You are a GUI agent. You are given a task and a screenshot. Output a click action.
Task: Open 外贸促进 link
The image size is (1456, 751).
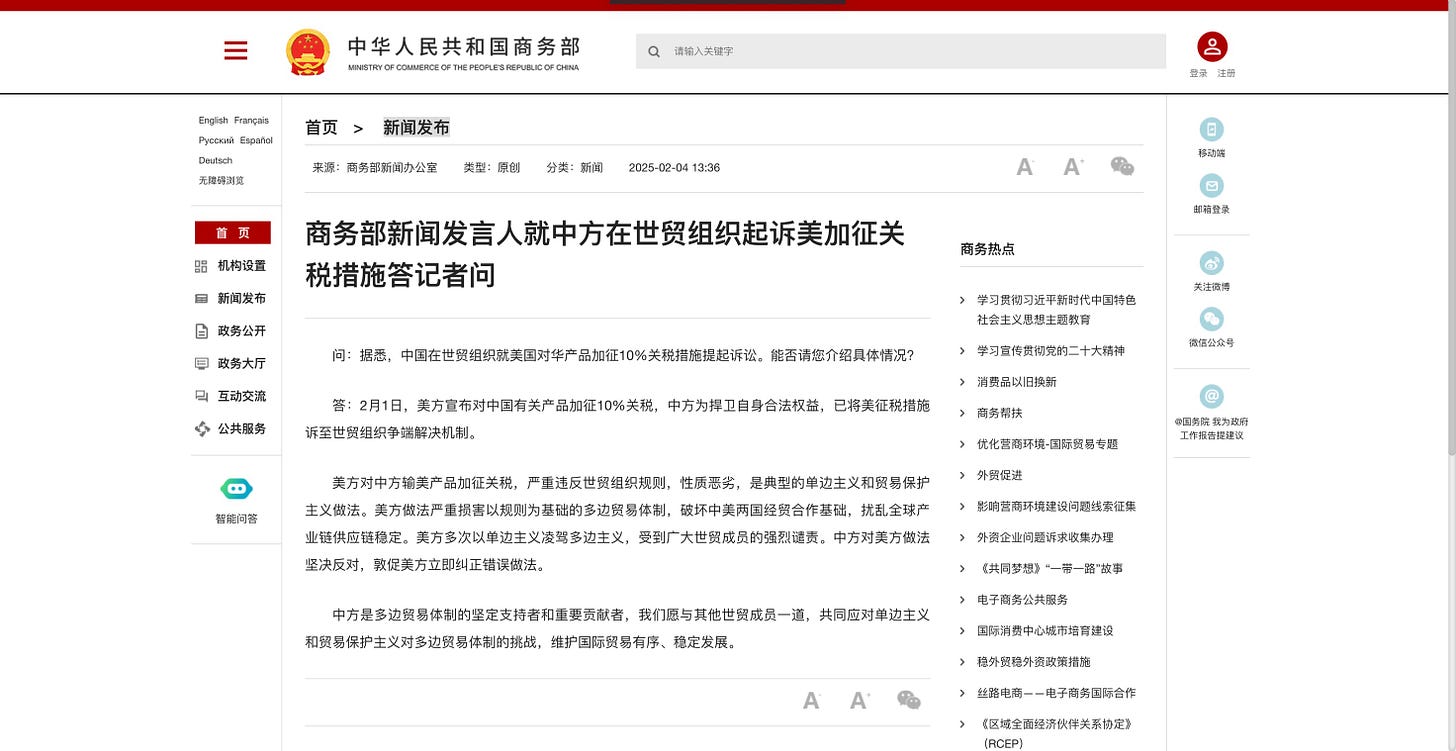(x=1000, y=475)
